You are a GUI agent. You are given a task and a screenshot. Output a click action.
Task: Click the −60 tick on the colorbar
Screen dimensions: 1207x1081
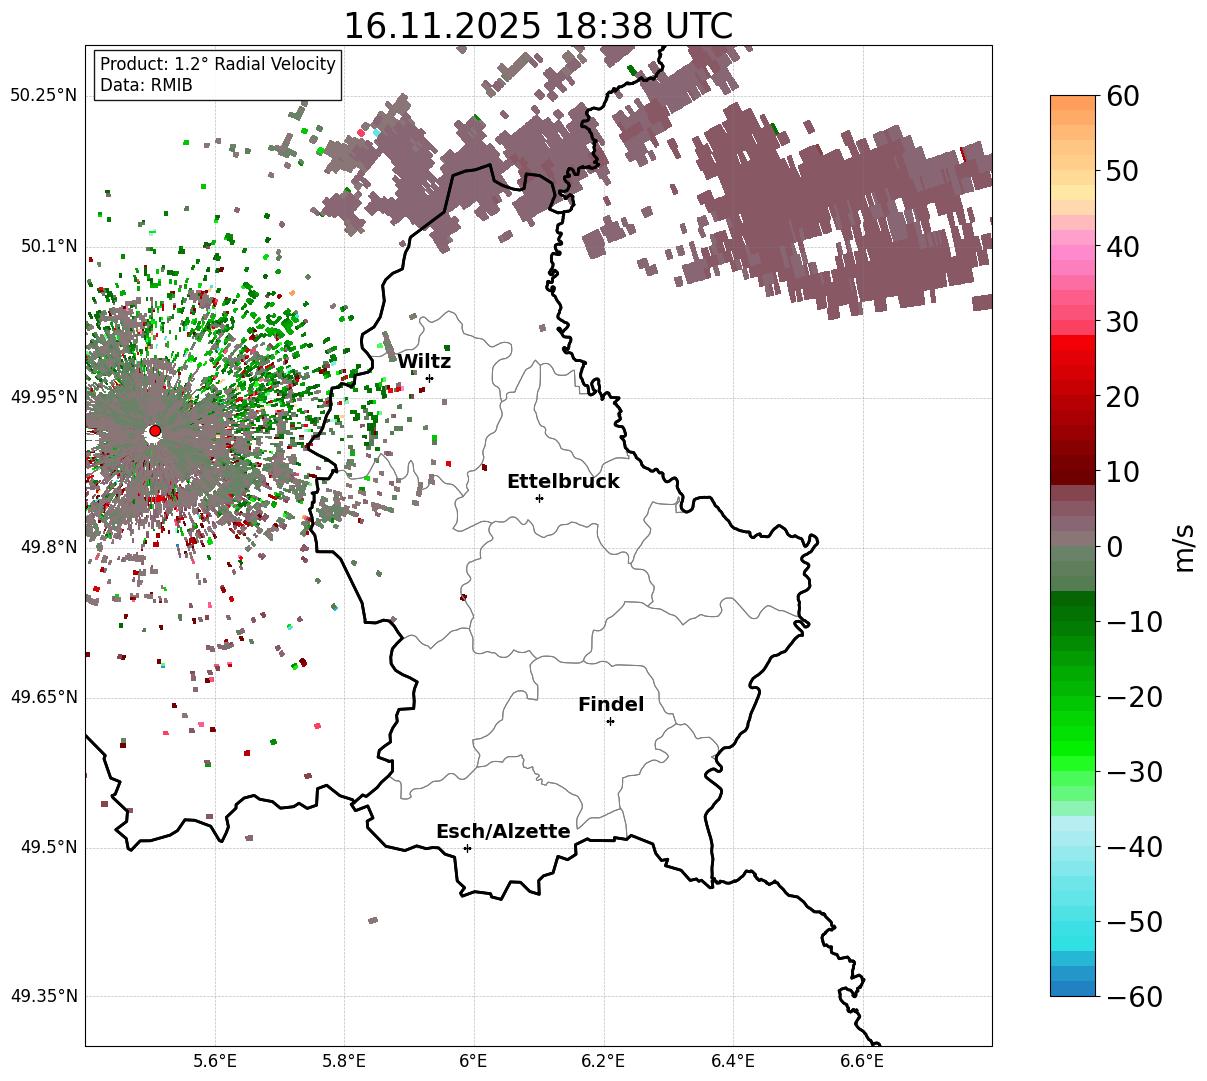1134,997
